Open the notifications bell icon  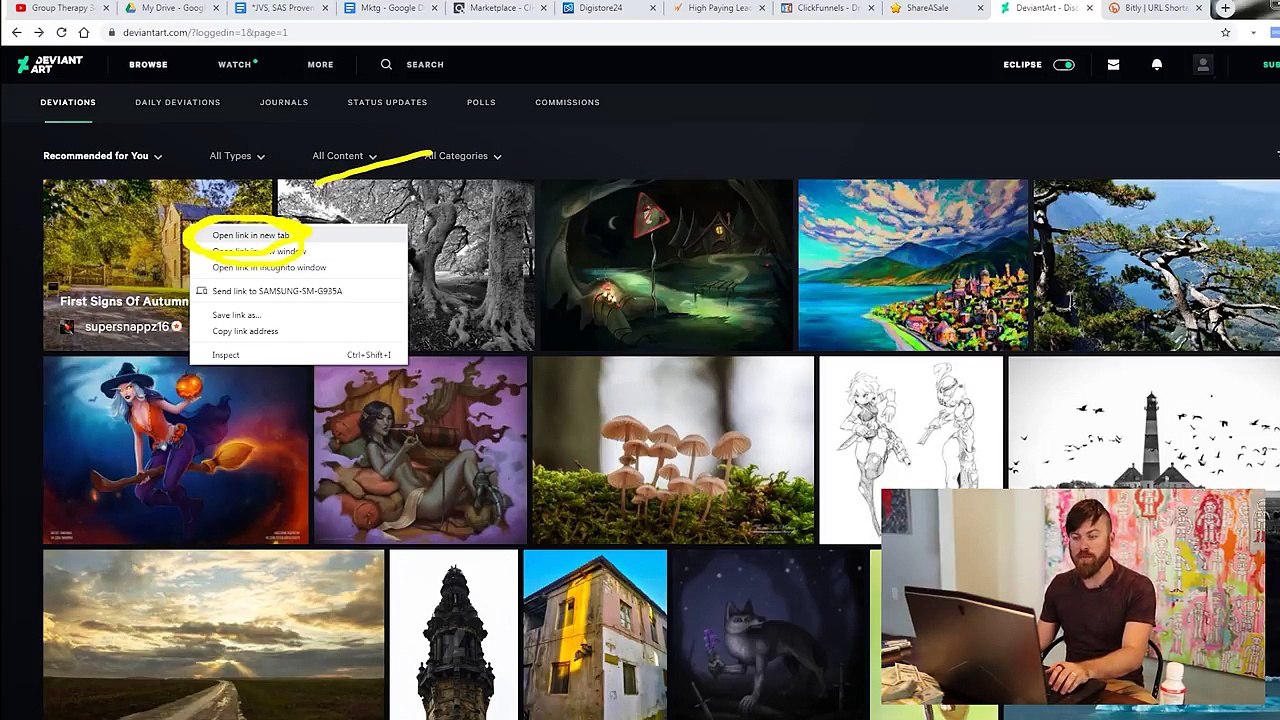(x=1157, y=64)
